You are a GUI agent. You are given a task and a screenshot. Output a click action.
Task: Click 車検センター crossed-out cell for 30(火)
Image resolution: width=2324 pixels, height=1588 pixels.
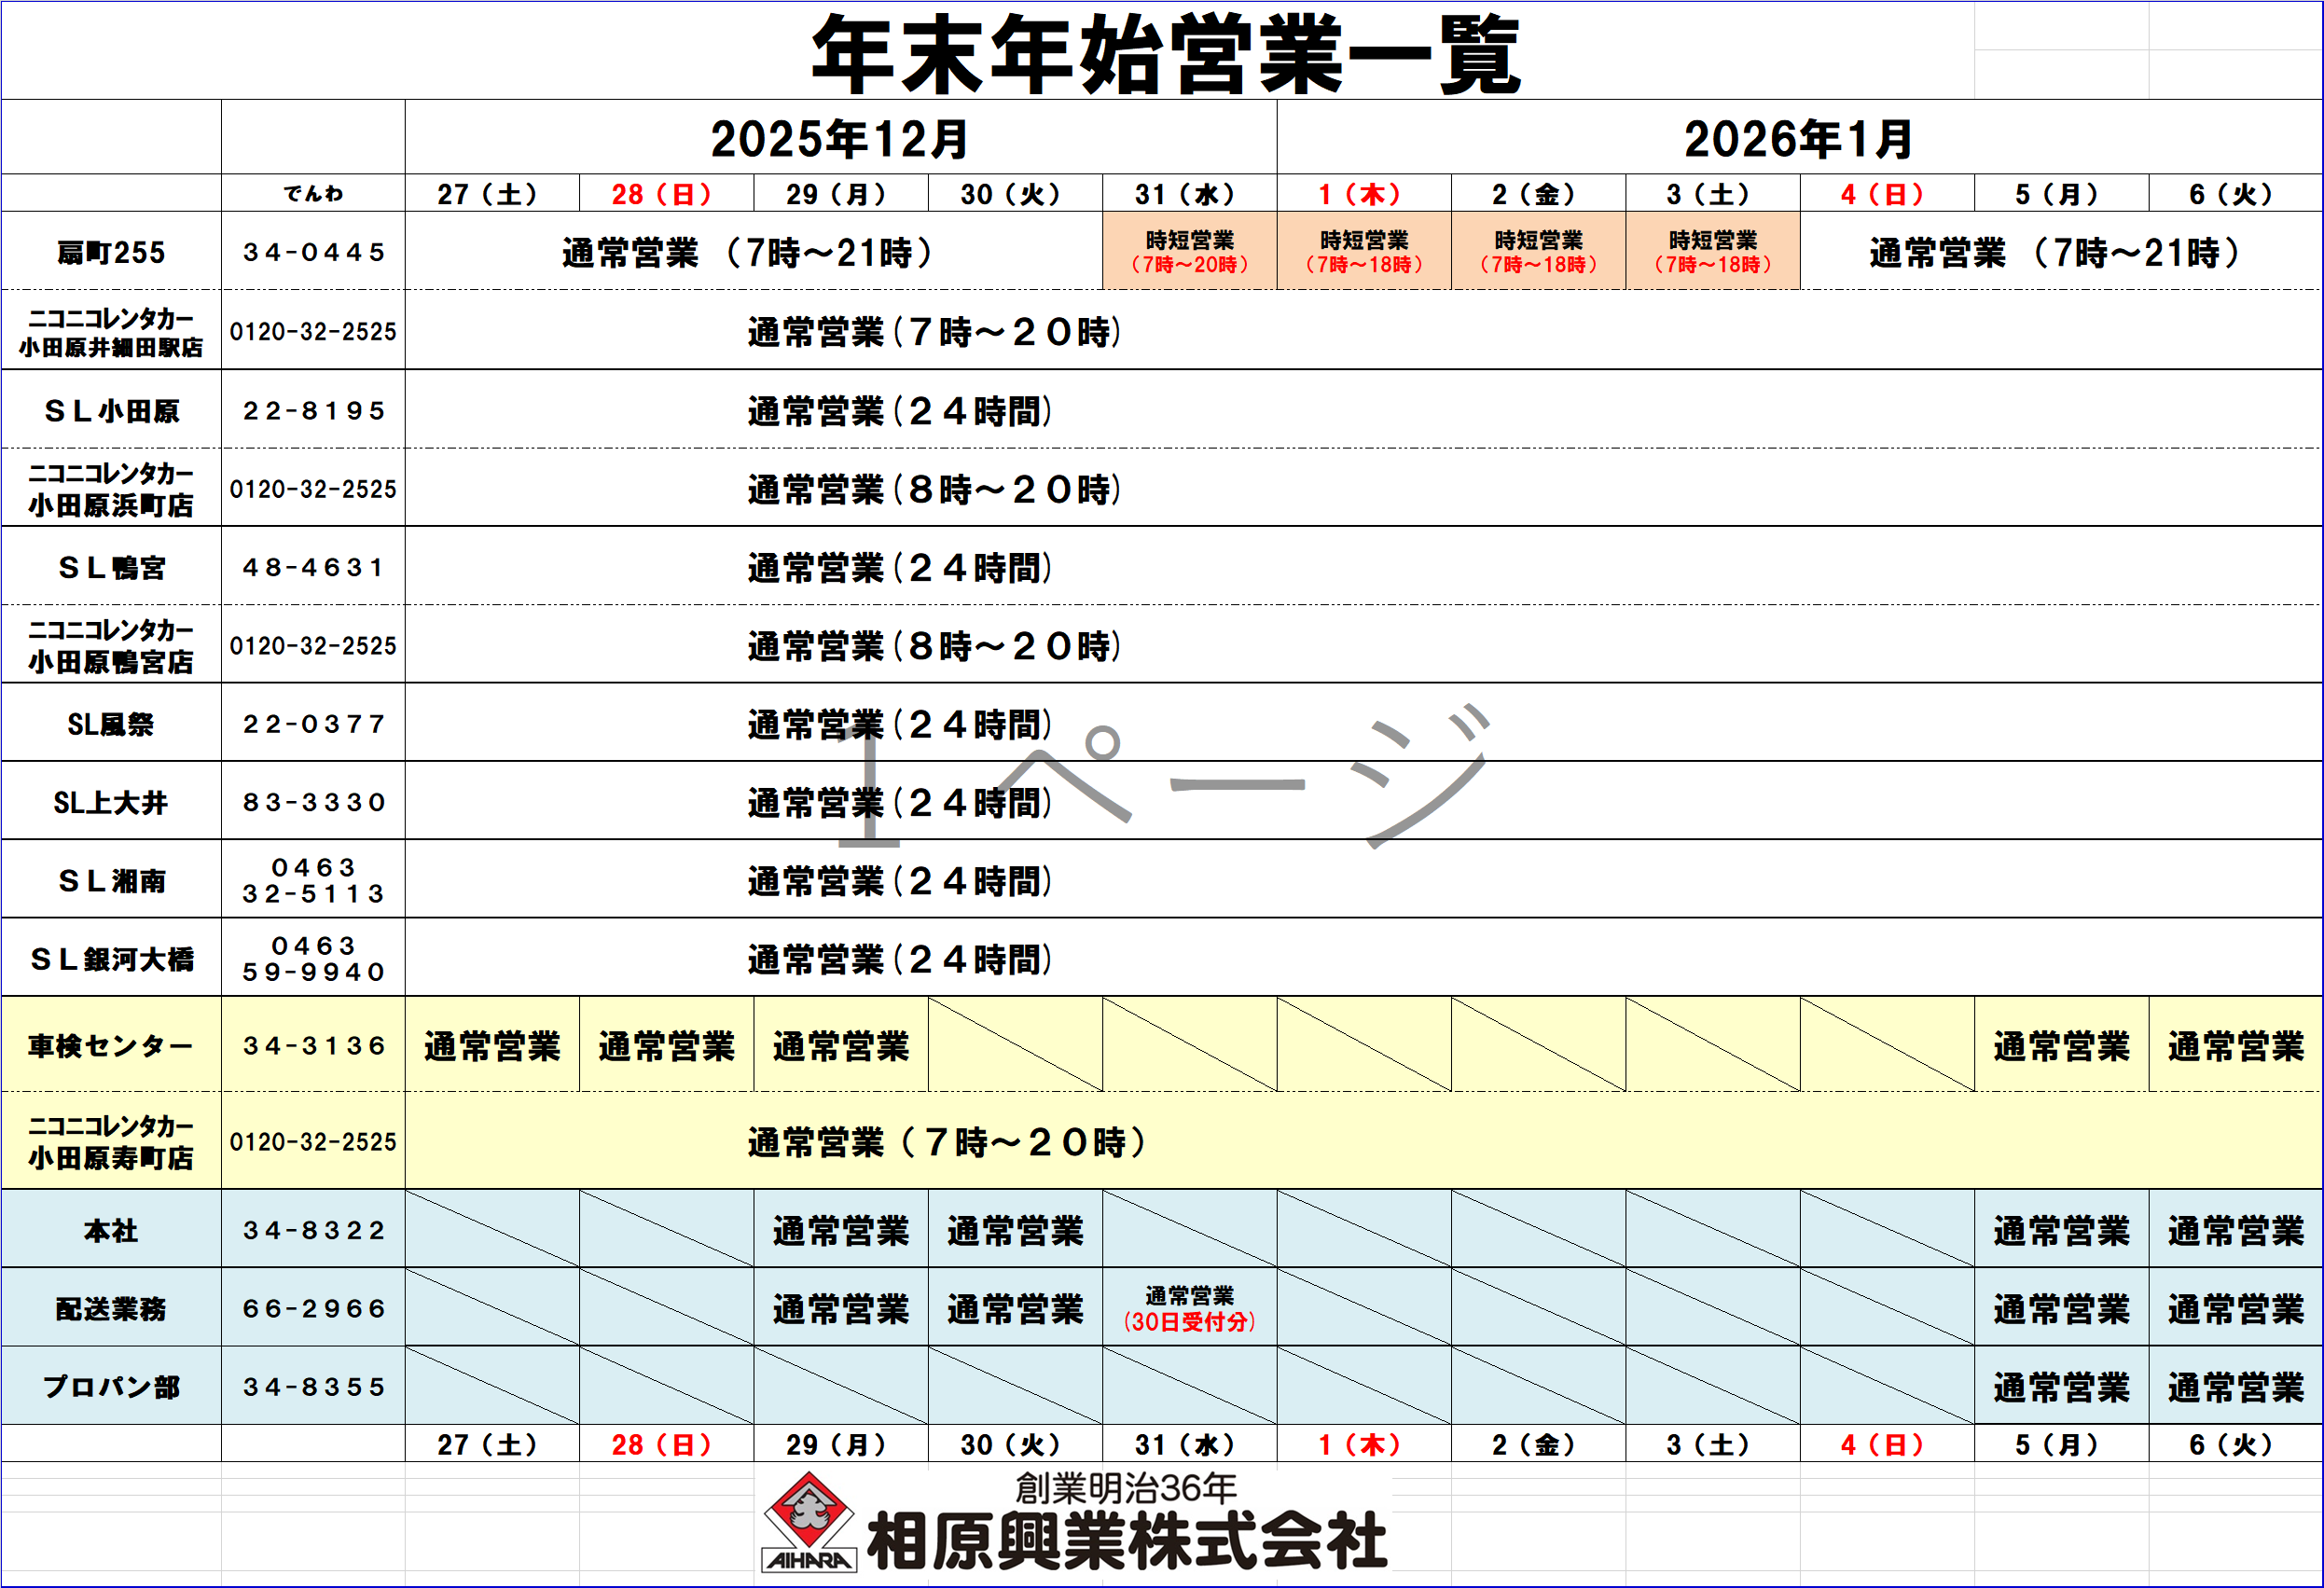1015,1044
